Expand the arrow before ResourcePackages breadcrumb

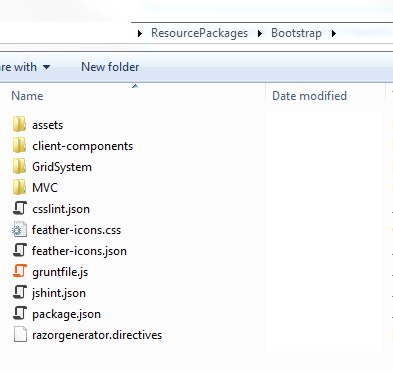140,33
